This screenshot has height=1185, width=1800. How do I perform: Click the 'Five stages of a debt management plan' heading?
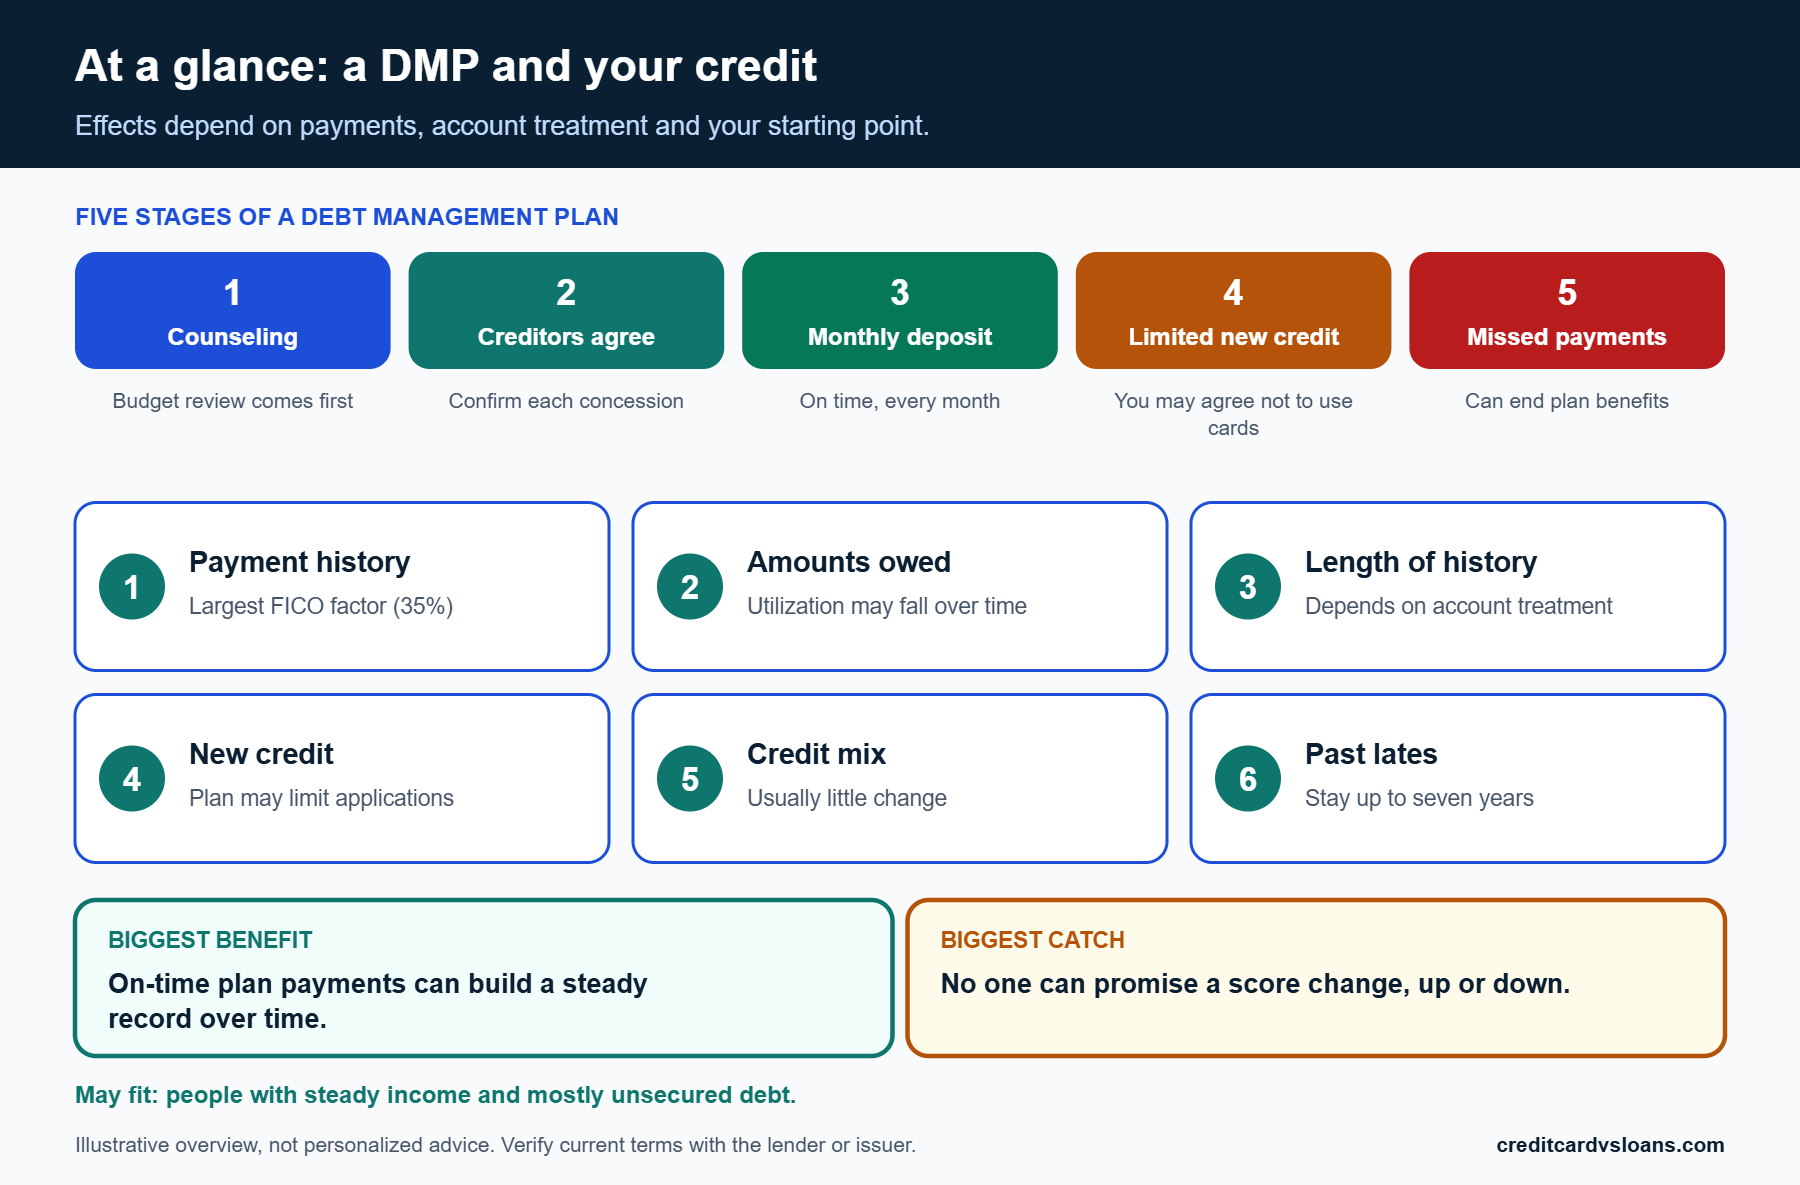tap(347, 217)
